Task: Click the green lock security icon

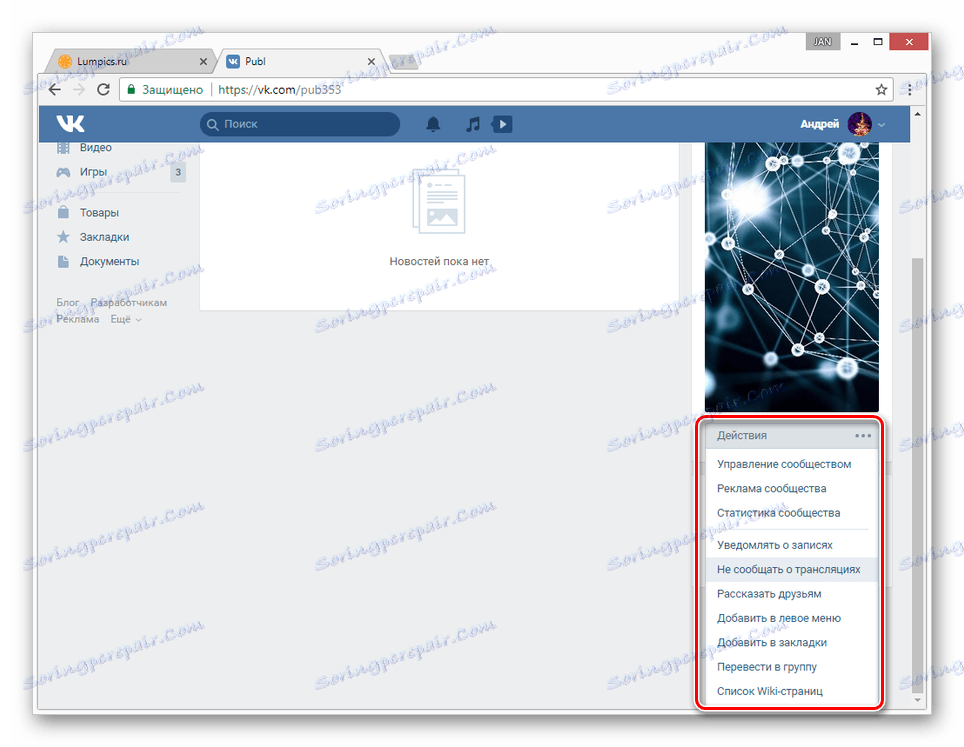Action: click(x=131, y=90)
